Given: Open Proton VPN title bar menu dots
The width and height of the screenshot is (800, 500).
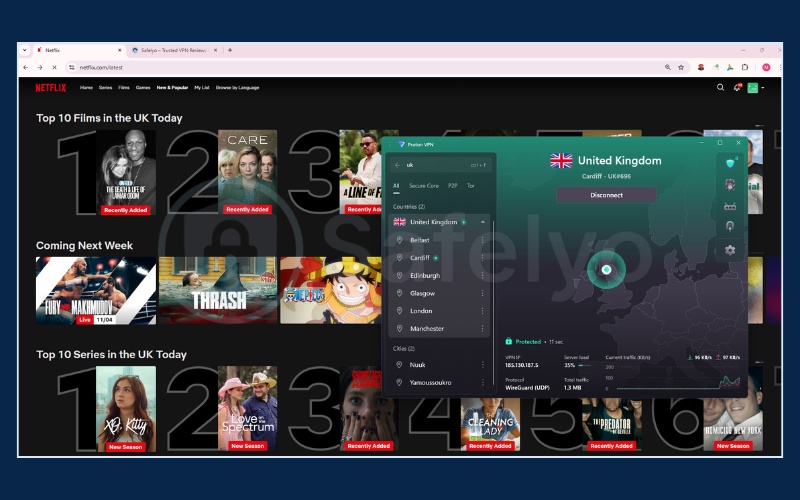Looking at the screenshot, I should point(390,144).
